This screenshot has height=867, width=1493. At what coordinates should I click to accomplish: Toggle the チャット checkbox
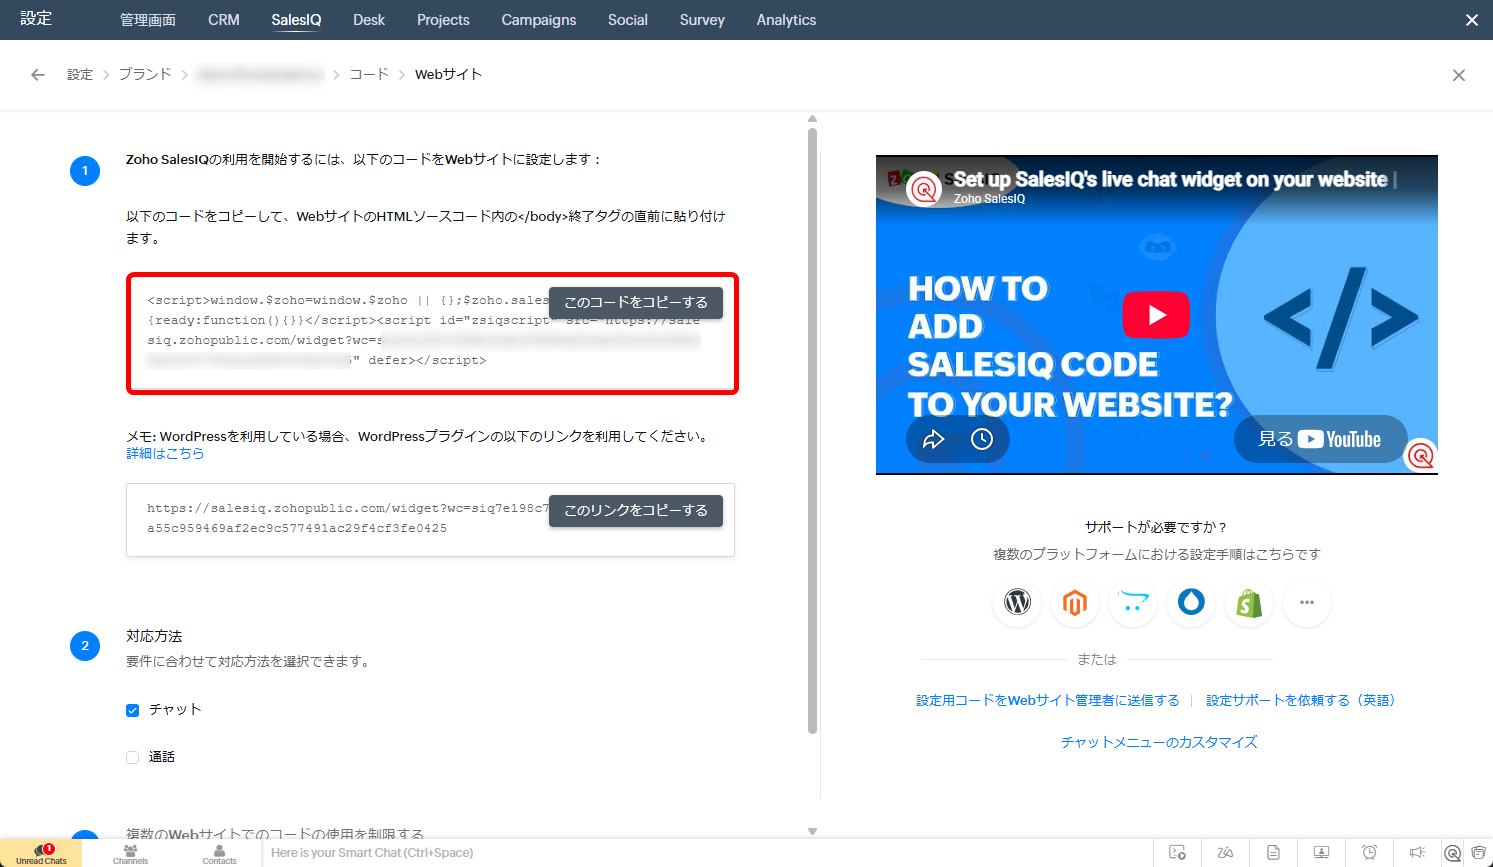[x=132, y=710]
